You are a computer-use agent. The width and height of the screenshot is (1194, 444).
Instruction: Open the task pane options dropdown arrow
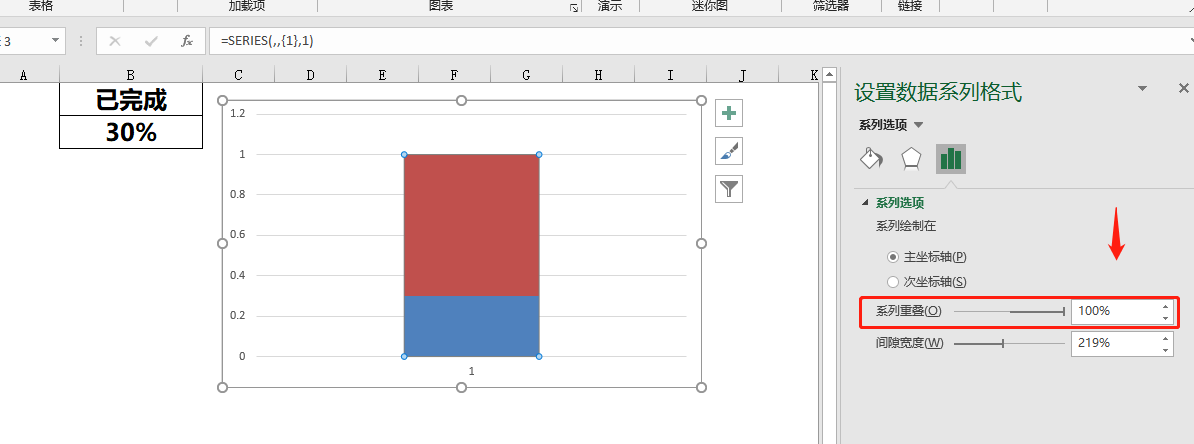pos(1142,89)
